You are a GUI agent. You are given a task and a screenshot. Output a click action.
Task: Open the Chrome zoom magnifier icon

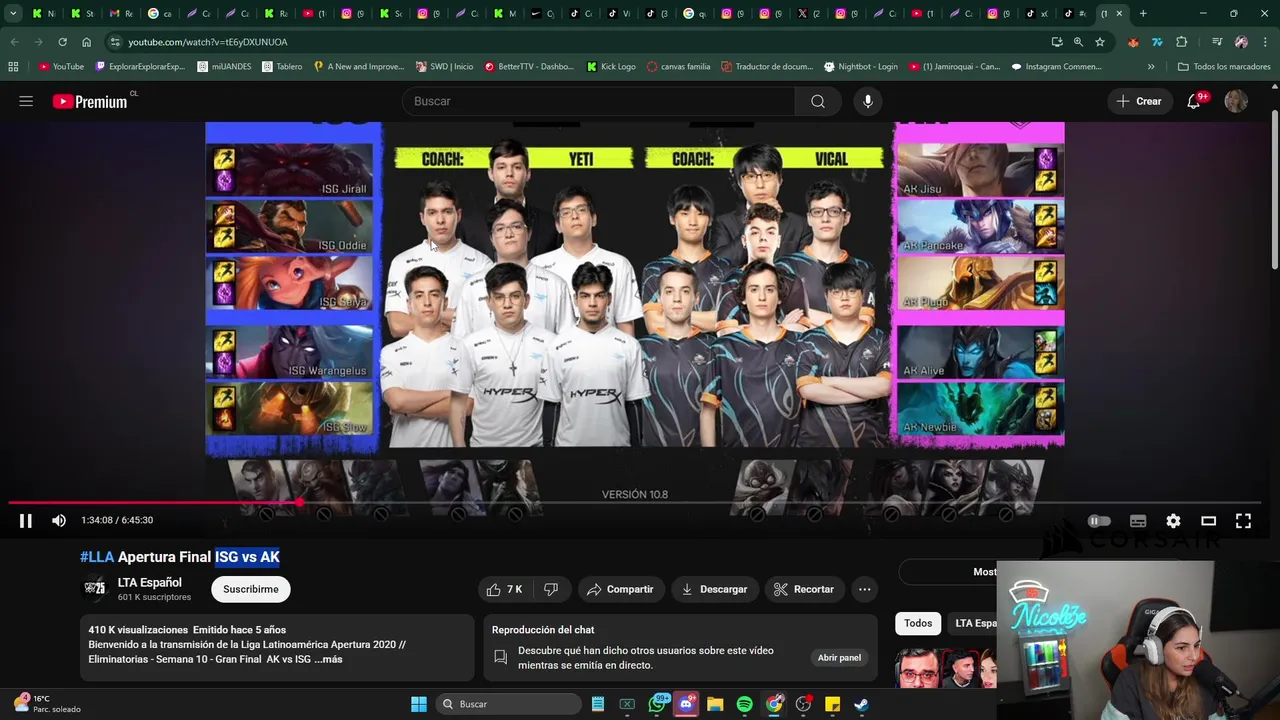tap(1078, 42)
